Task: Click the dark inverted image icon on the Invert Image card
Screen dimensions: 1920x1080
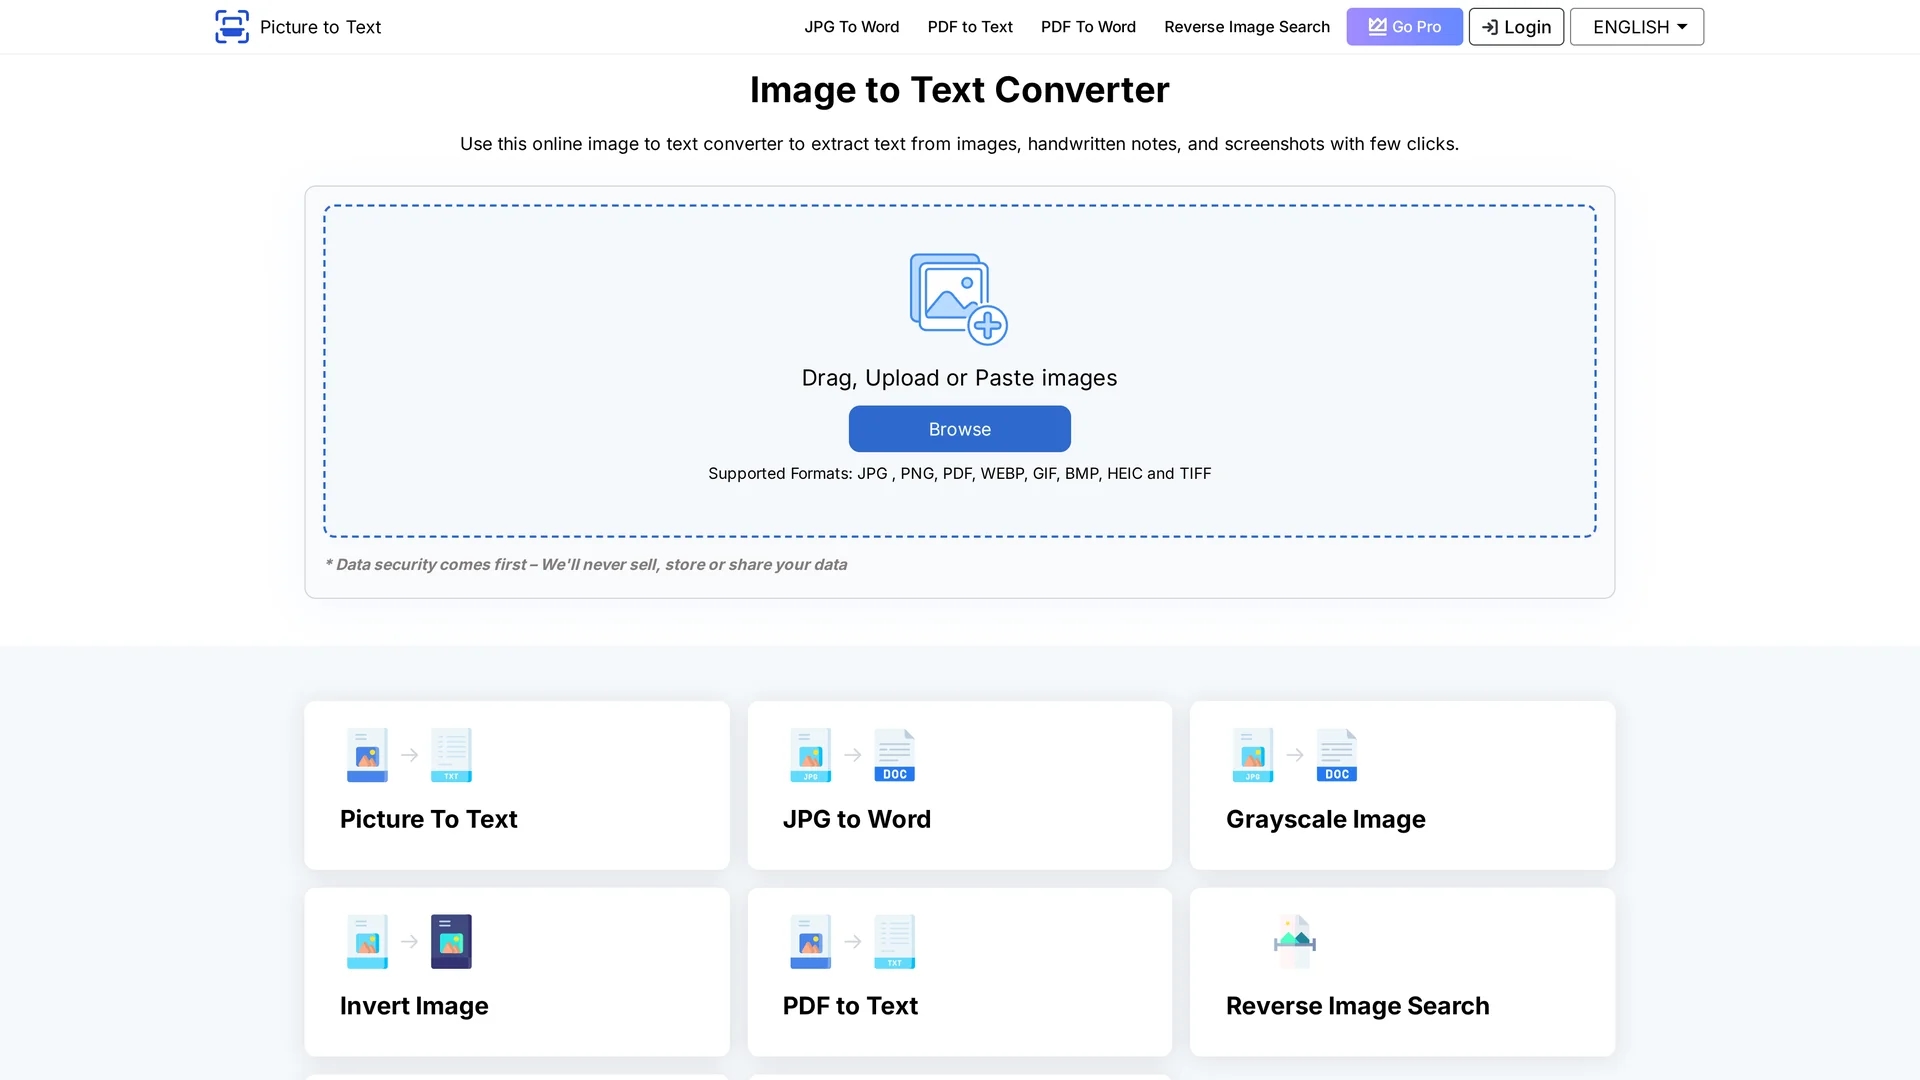Action: pyautogui.click(x=451, y=942)
